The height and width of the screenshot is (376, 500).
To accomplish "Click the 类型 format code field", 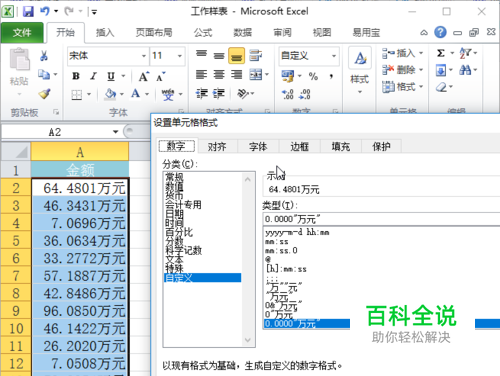I will (381, 219).
